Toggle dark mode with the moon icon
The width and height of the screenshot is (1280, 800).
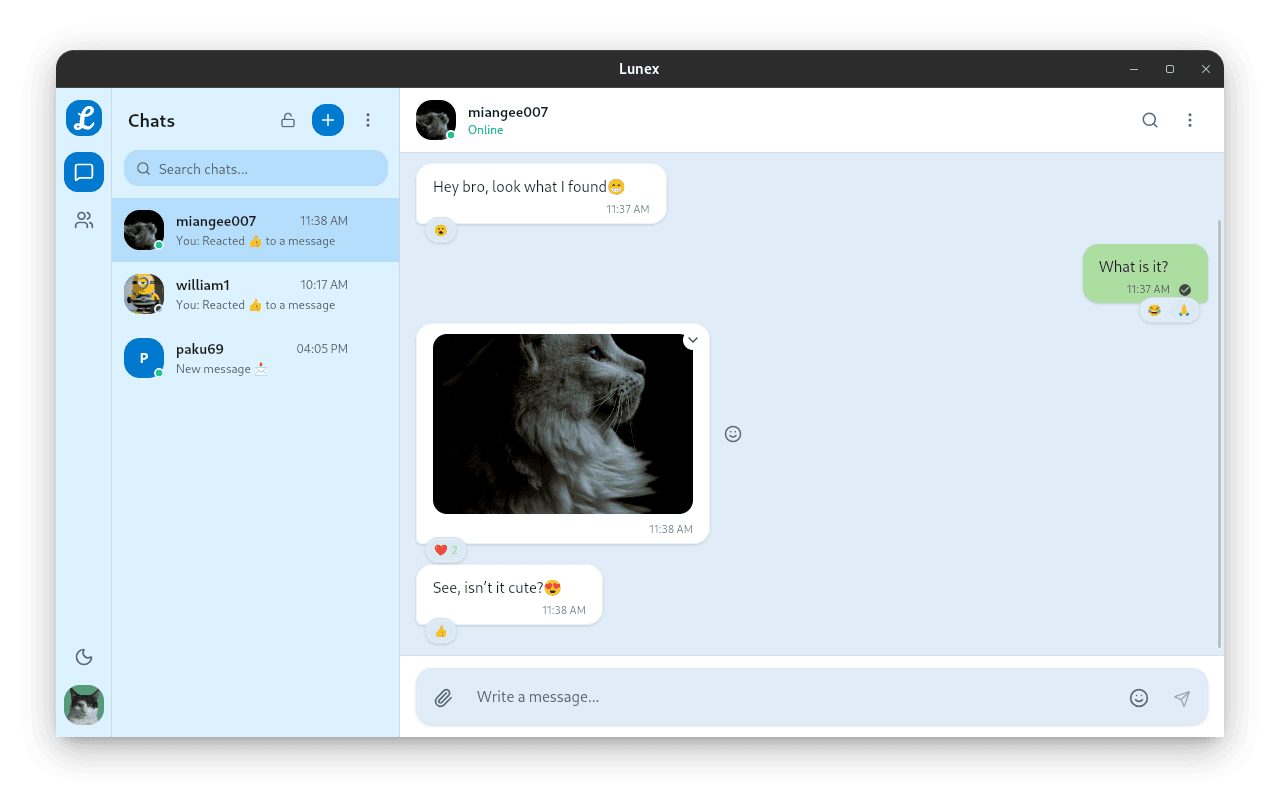[83, 656]
